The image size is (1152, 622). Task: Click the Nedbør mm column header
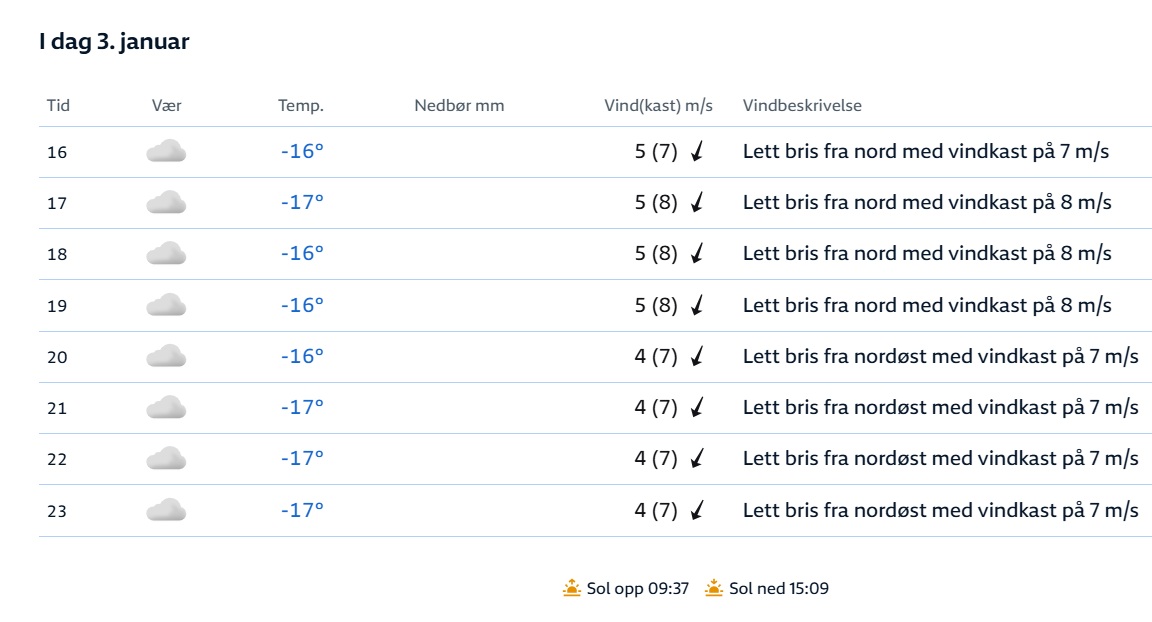pyautogui.click(x=459, y=105)
